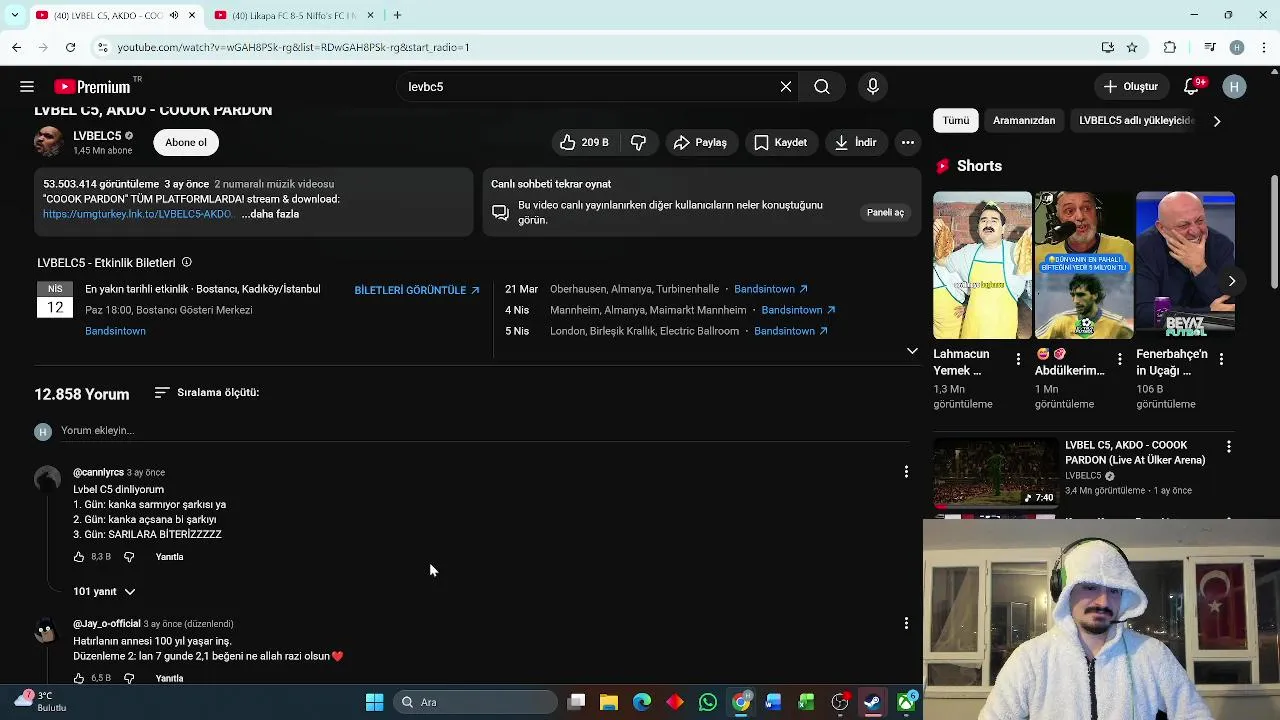Bookmark this page with star icon
This screenshot has height=720, width=1280.
click(1132, 47)
